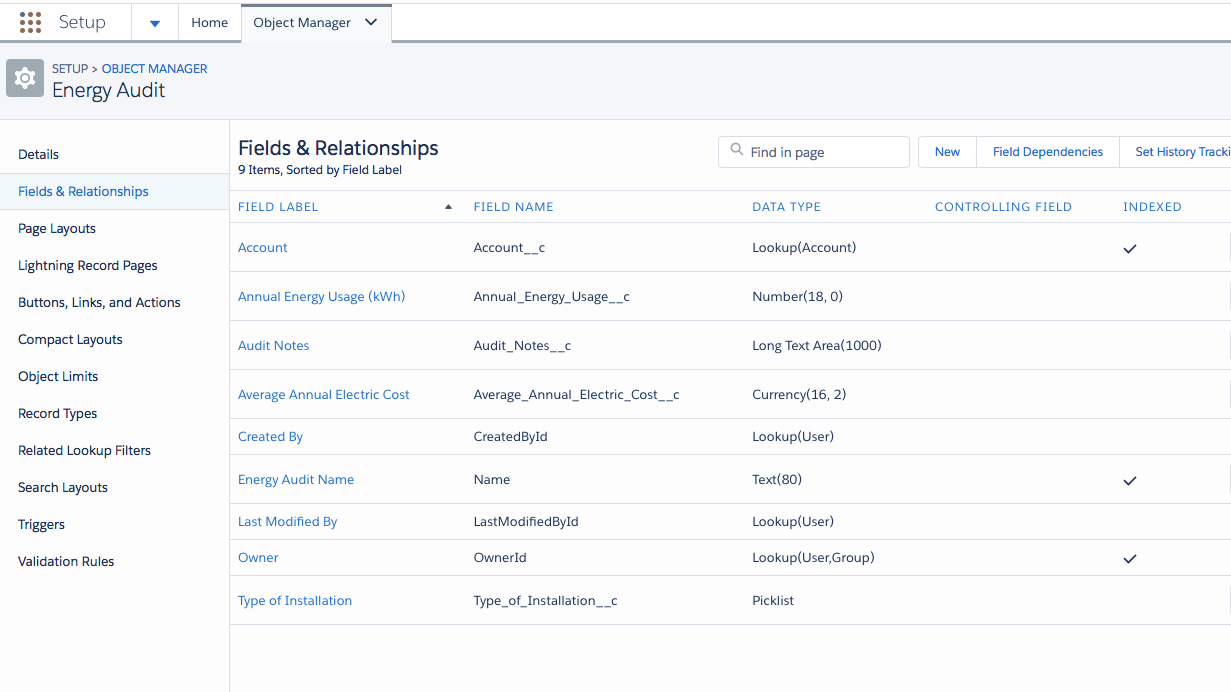Open the App Launcher grid icon
1231x692 pixels.
(x=30, y=22)
